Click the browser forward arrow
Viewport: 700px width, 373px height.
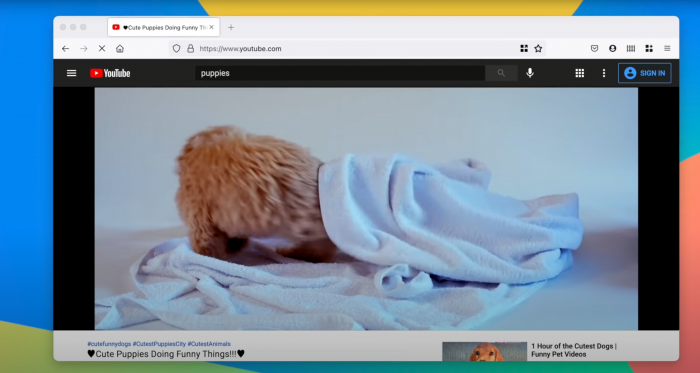tap(83, 49)
